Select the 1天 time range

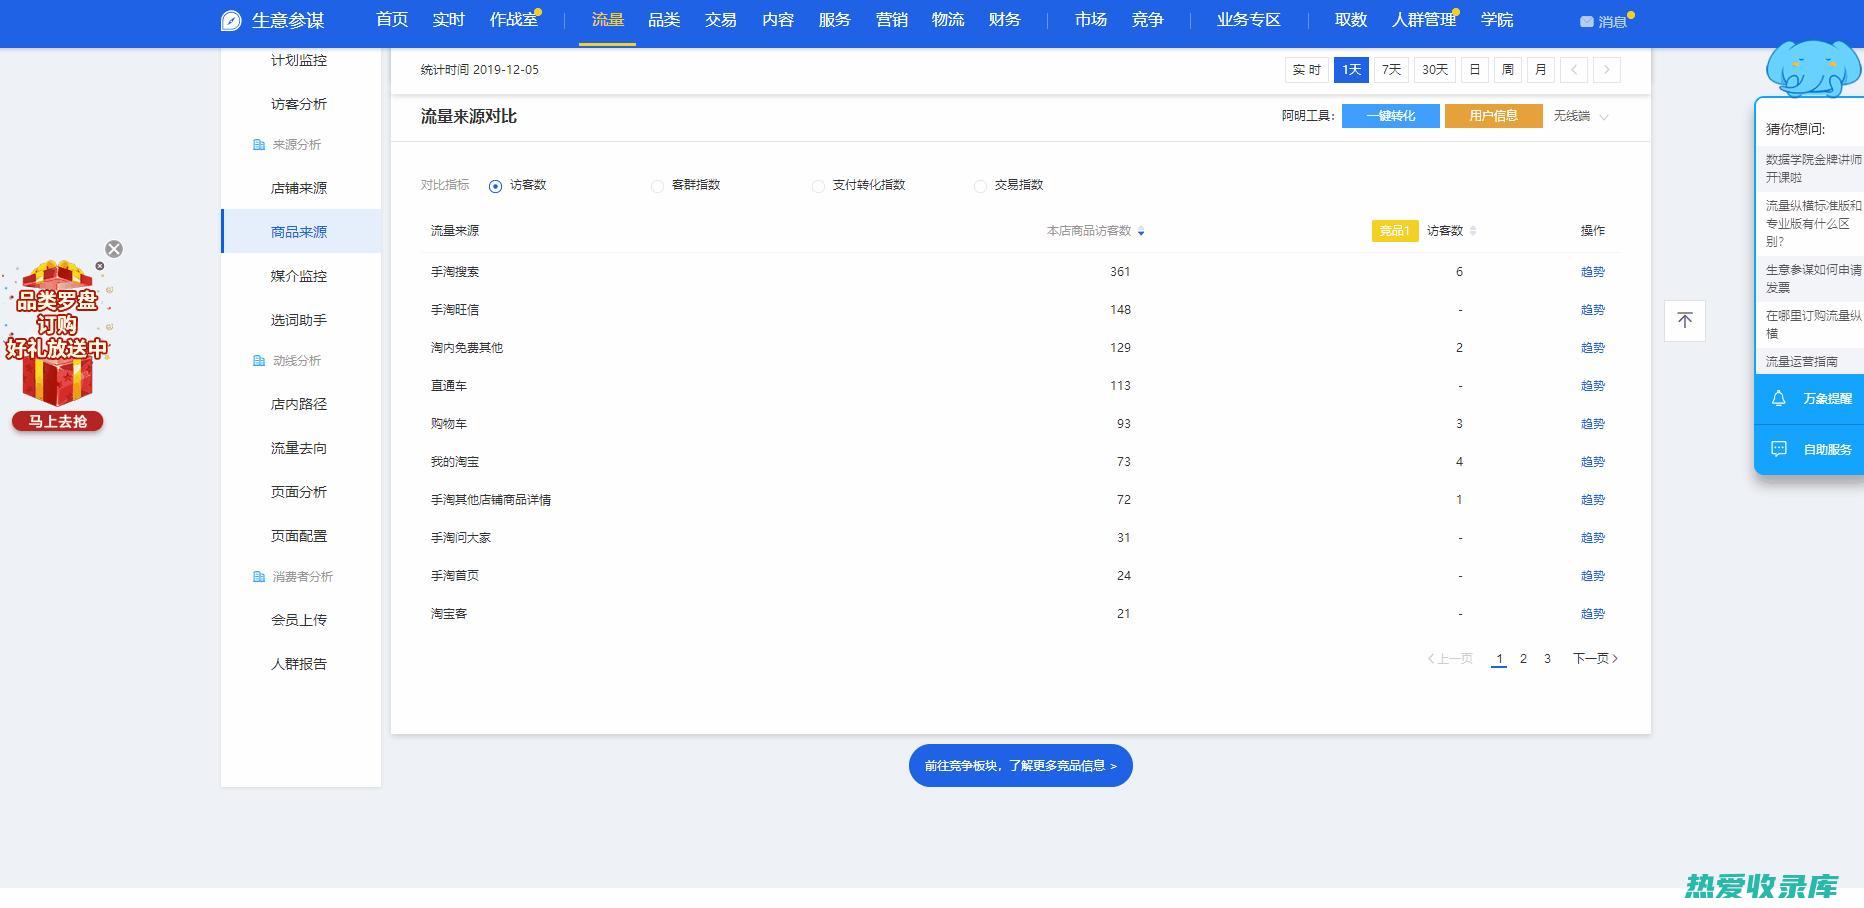[1351, 70]
